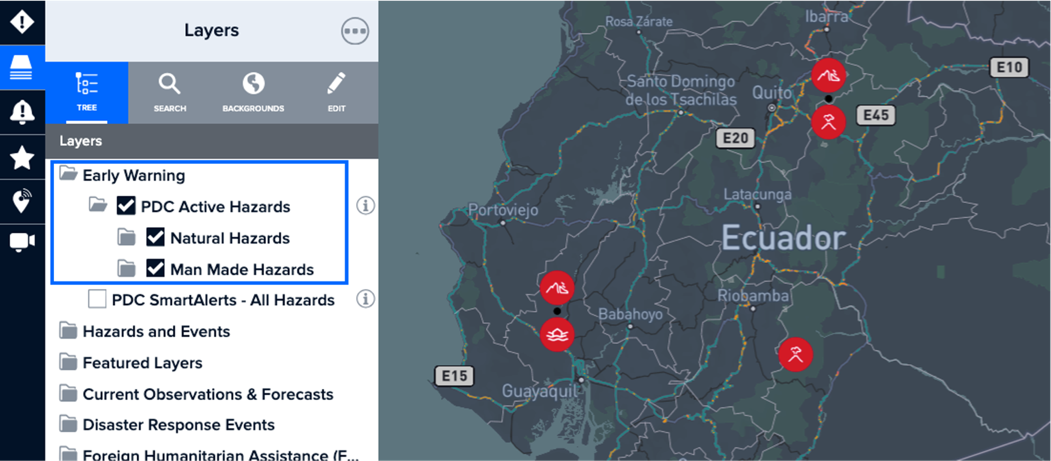
Task: Select the Featured Layers label
Action: (142, 363)
